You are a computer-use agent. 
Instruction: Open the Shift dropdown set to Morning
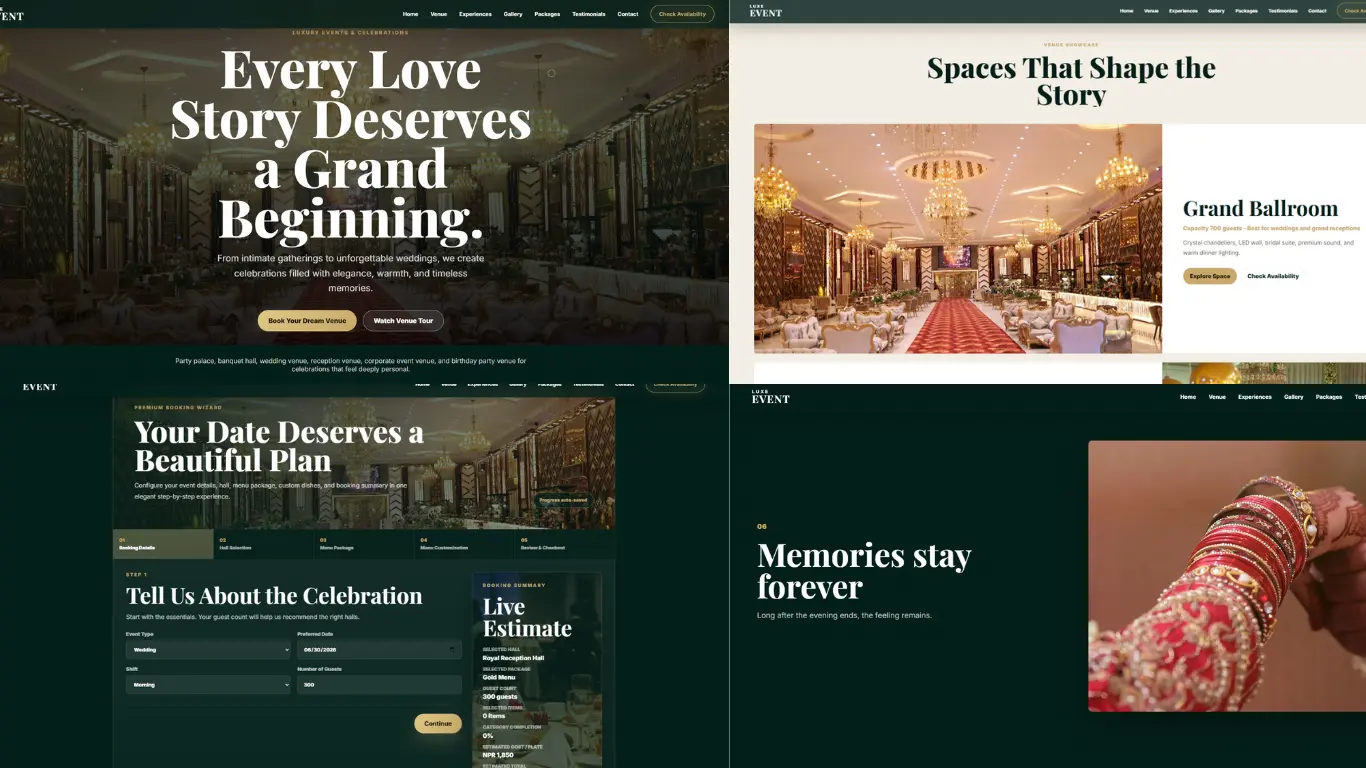(x=208, y=685)
